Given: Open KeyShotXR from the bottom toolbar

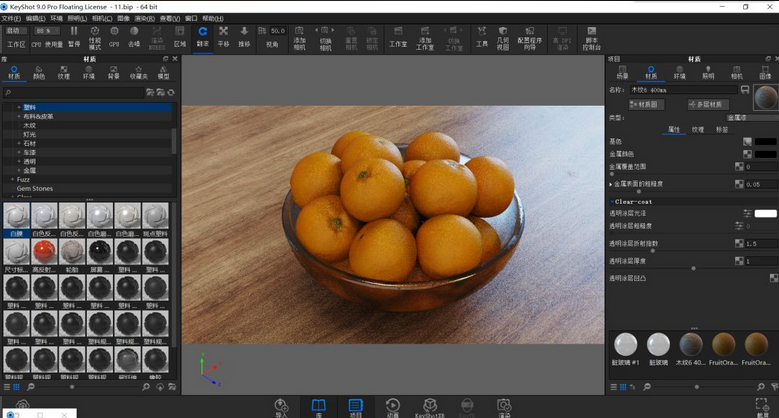Looking at the screenshot, I should 429,406.
